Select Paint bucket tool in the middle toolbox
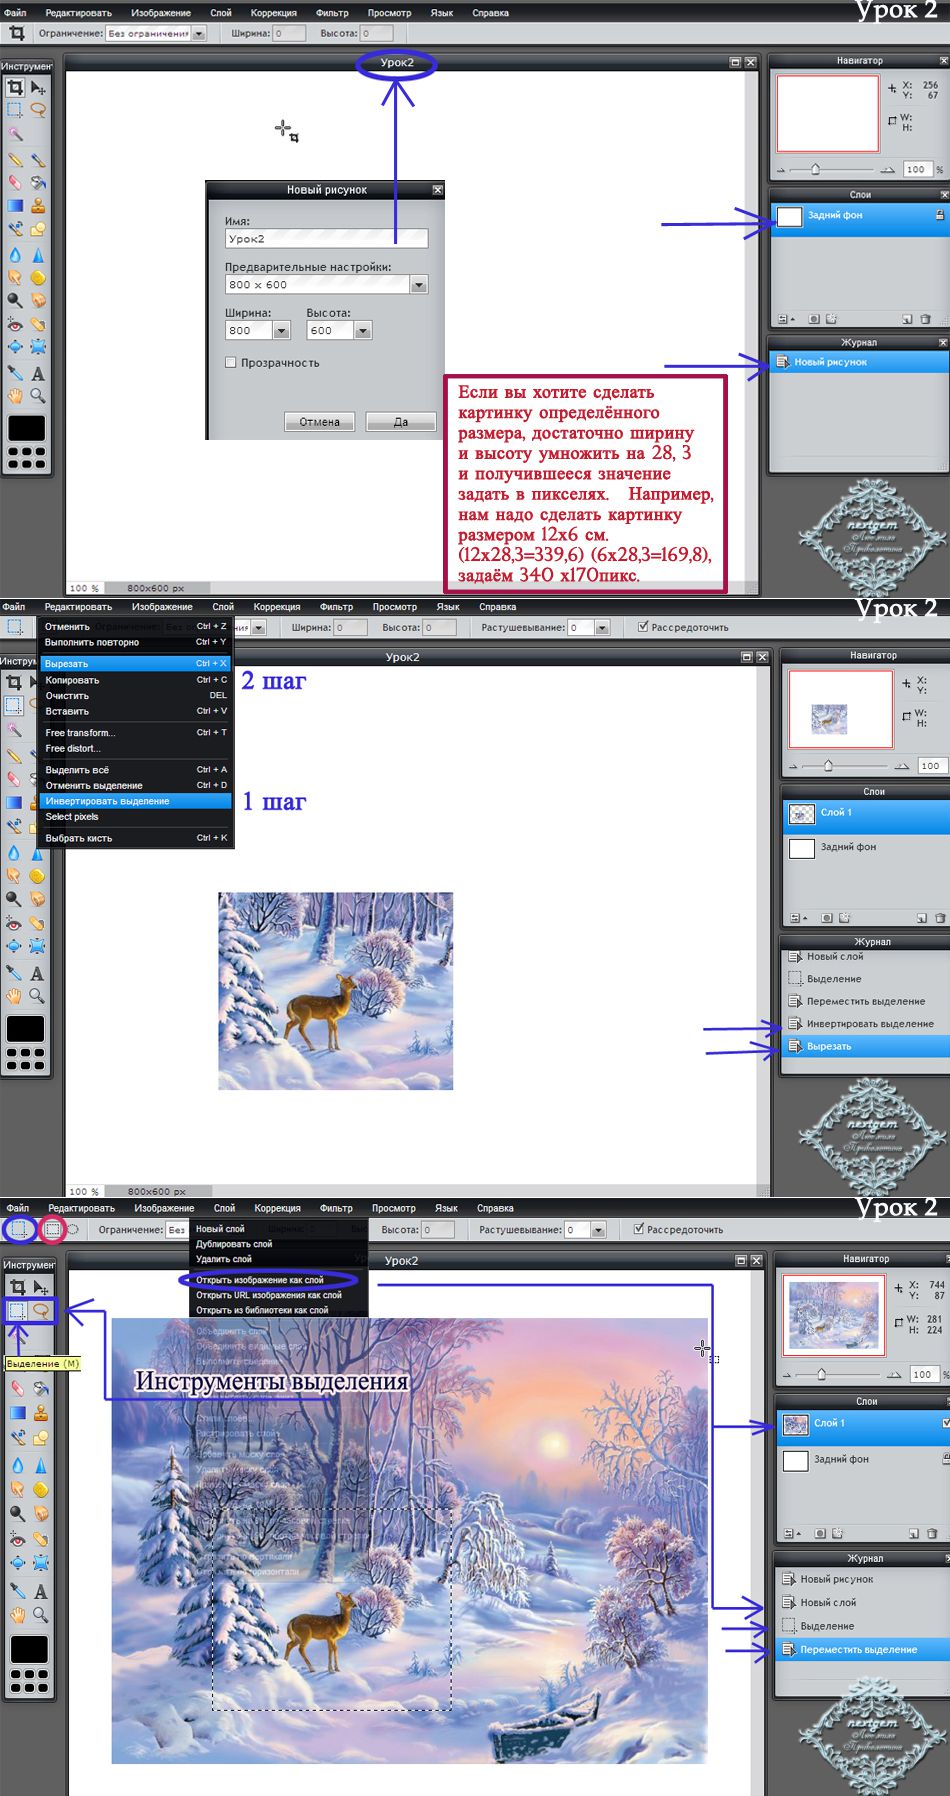Image resolution: width=950 pixels, height=1796 pixels. (14, 802)
